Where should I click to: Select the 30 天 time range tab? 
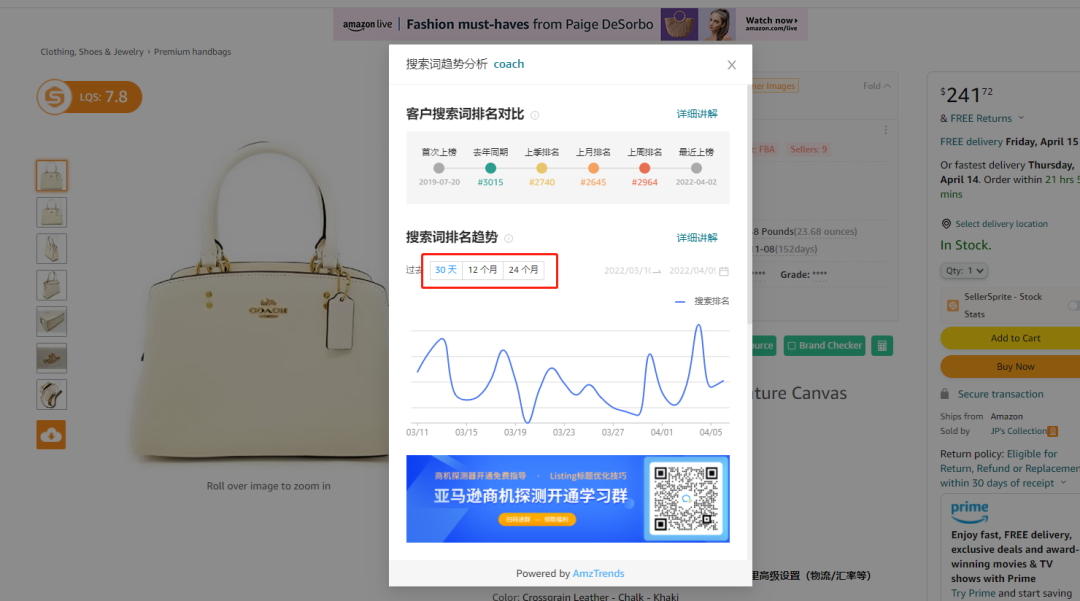pyautogui.click(x=446, y=270)
